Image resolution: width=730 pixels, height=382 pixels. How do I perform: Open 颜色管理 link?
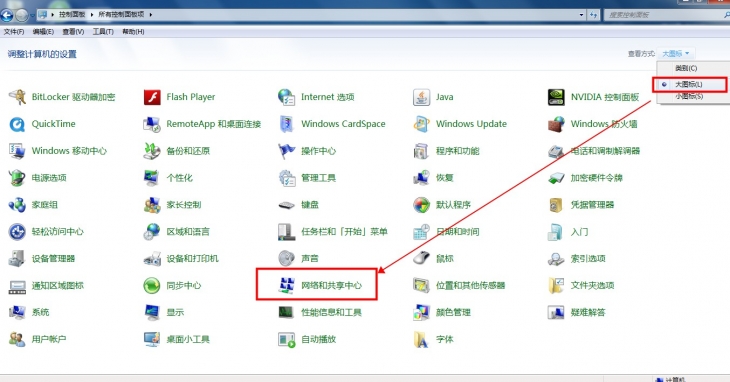pos(453,313)
